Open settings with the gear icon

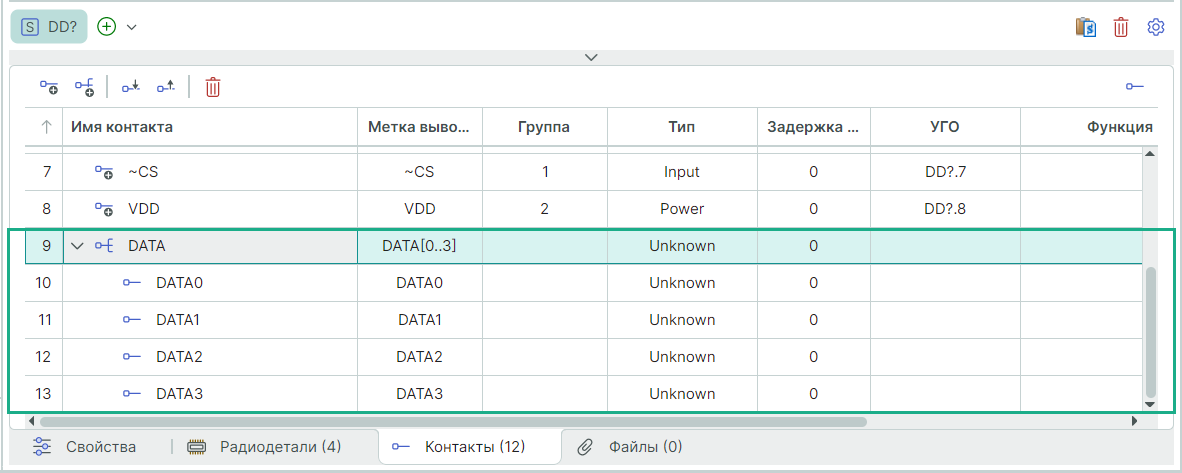point(1156,27)
